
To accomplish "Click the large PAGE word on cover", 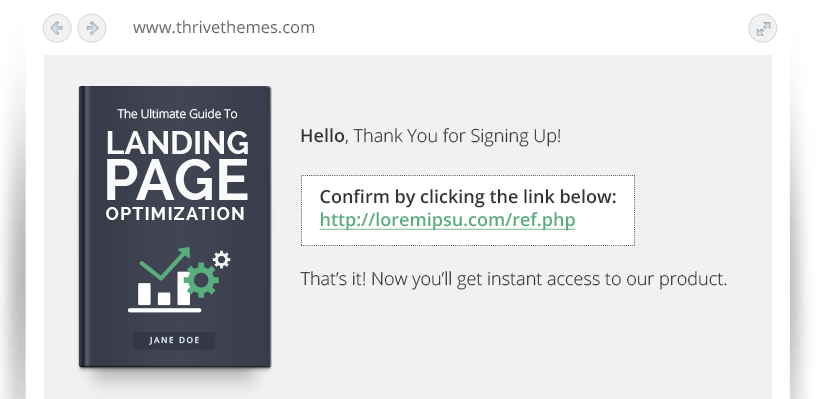I will tap(177, 180).
